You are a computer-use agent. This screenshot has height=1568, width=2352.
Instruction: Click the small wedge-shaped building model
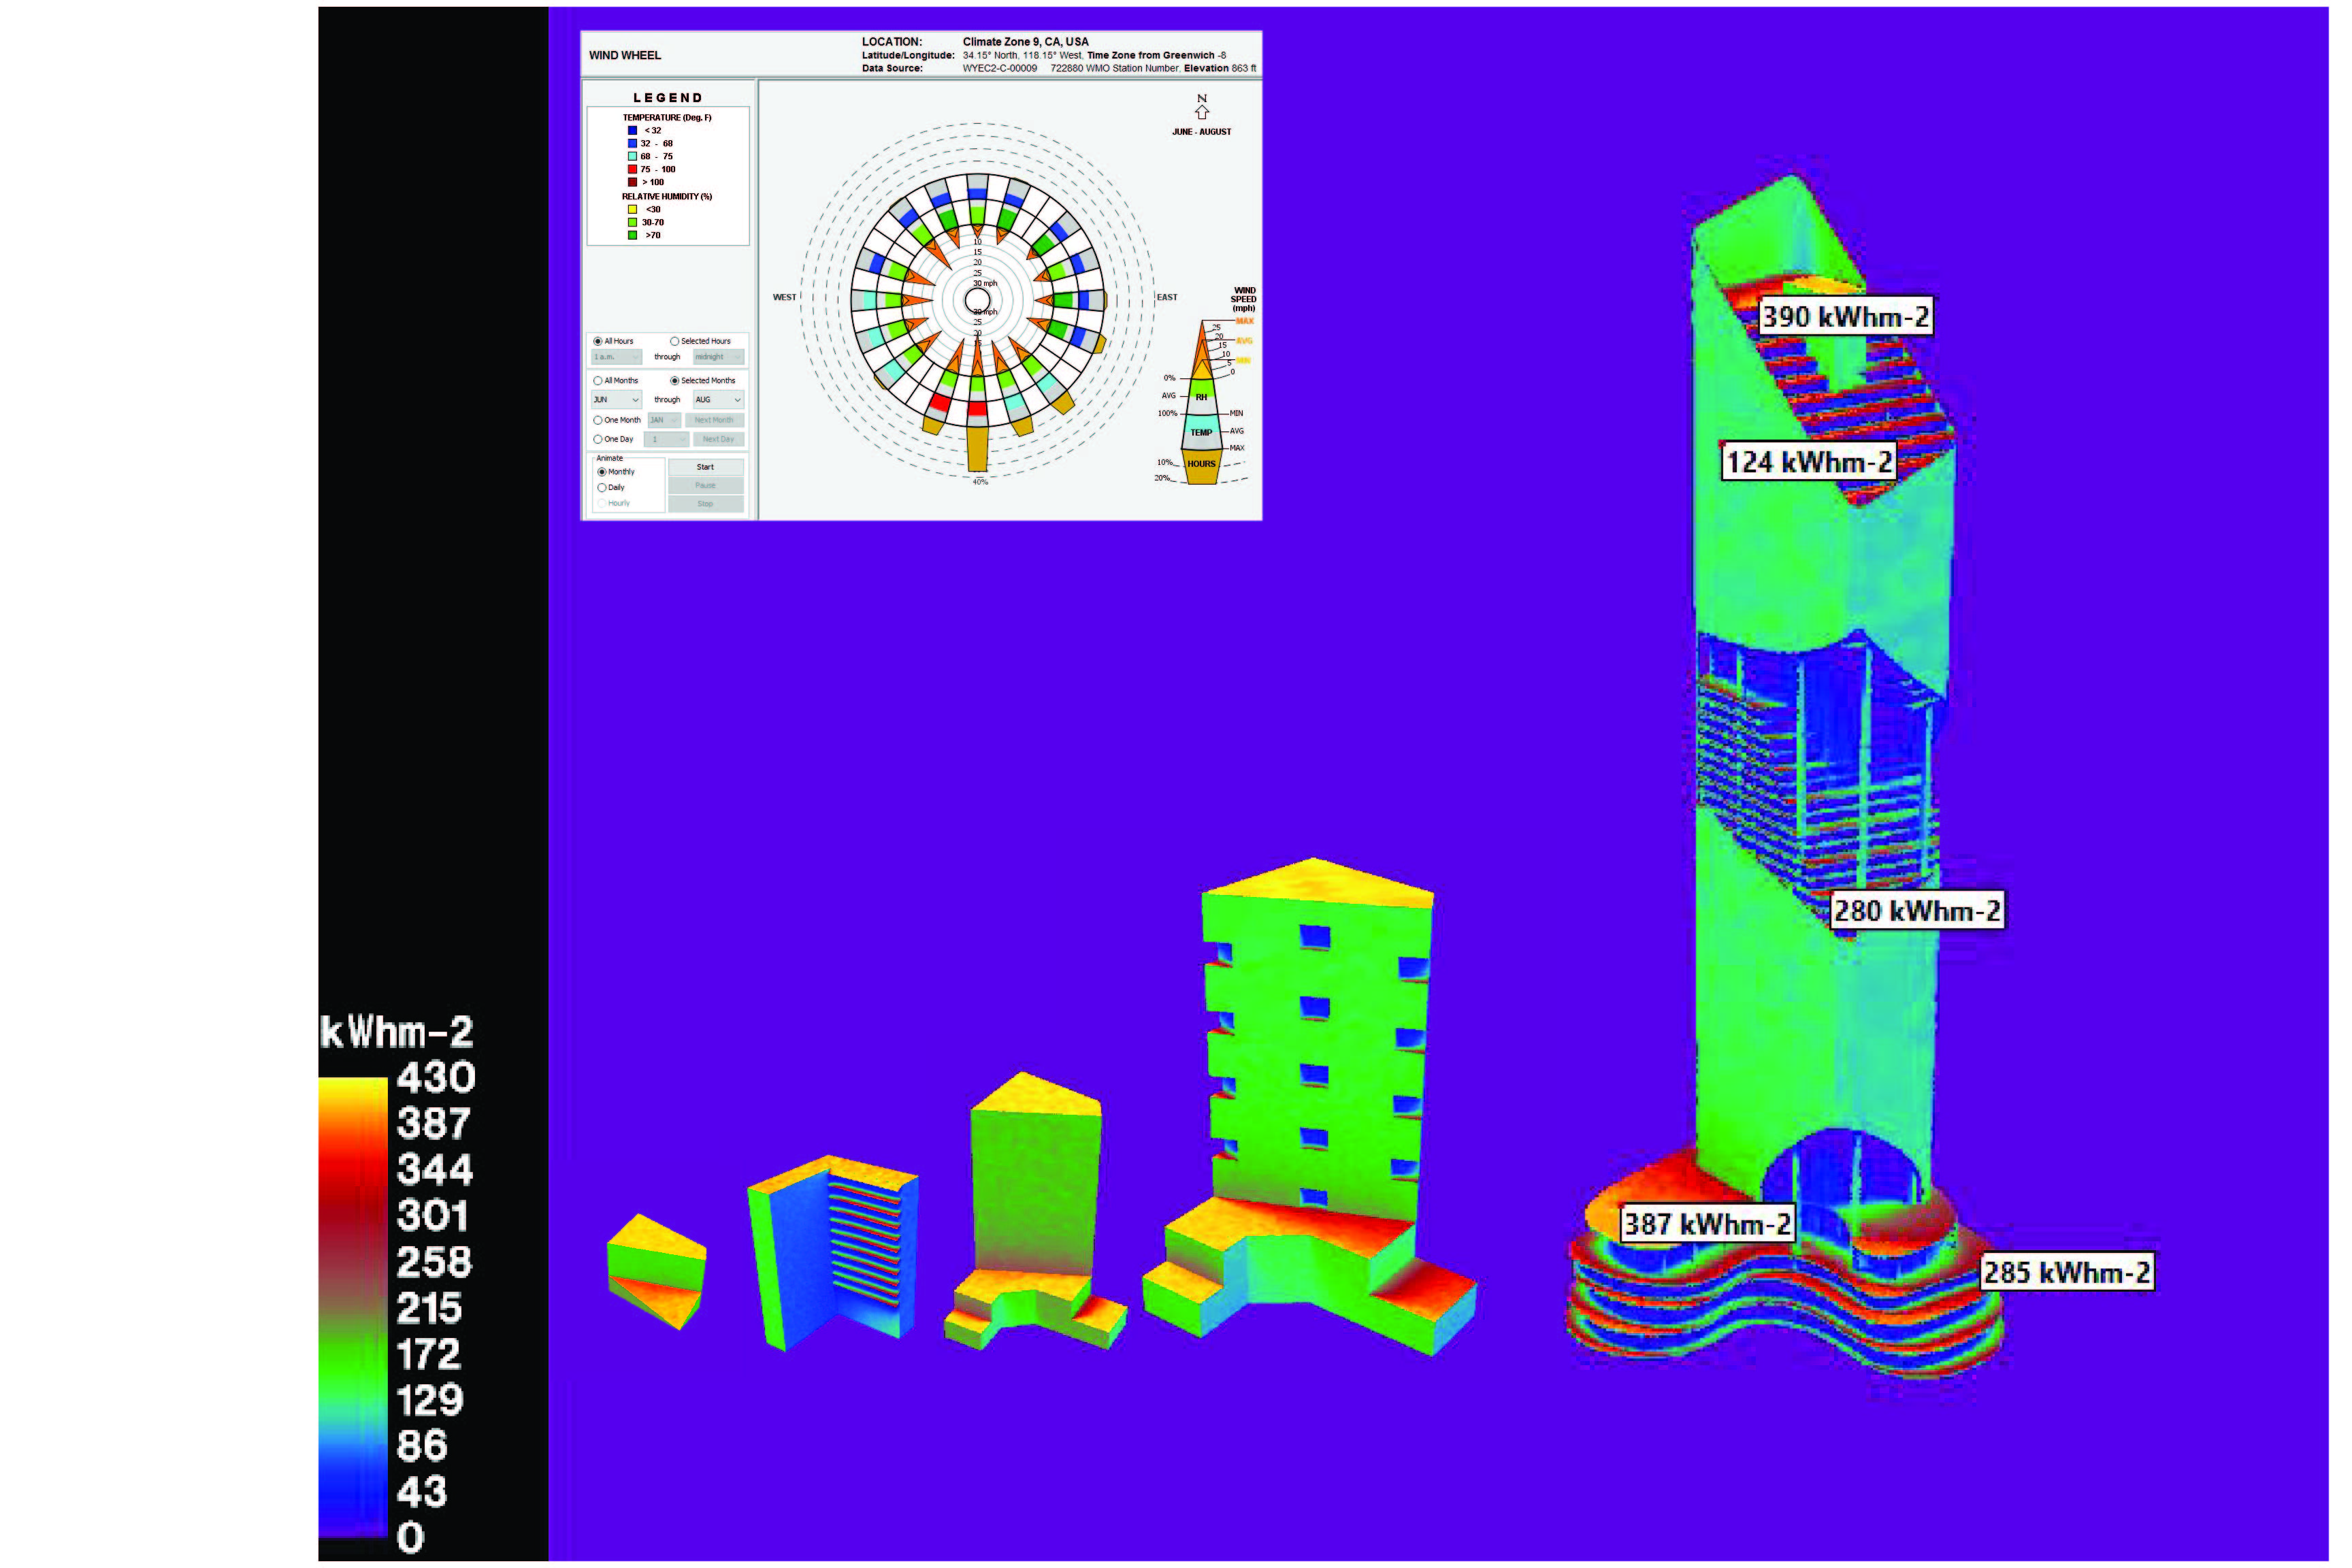pos(656,1270)
